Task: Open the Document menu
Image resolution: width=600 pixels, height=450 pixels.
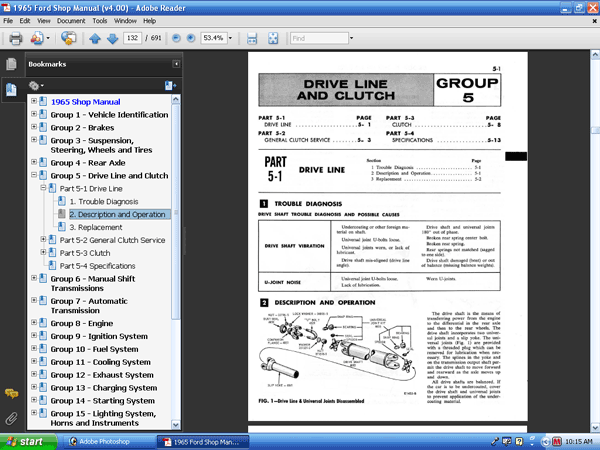Action: 71,21
